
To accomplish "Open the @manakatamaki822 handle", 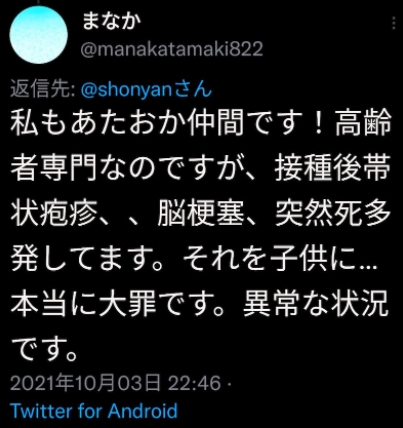I will [x=172, y=49].
